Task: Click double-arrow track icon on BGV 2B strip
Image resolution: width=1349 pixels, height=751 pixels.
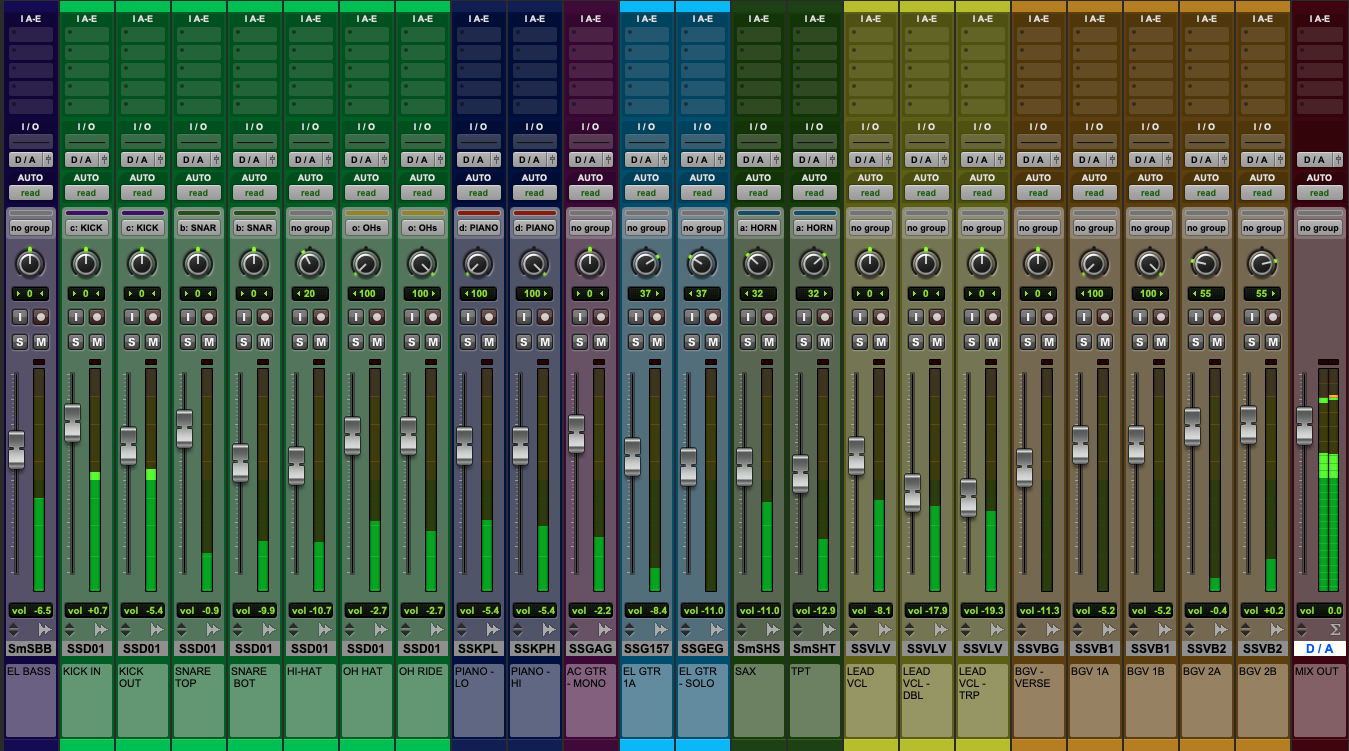Action: [x=1277, y=630]
